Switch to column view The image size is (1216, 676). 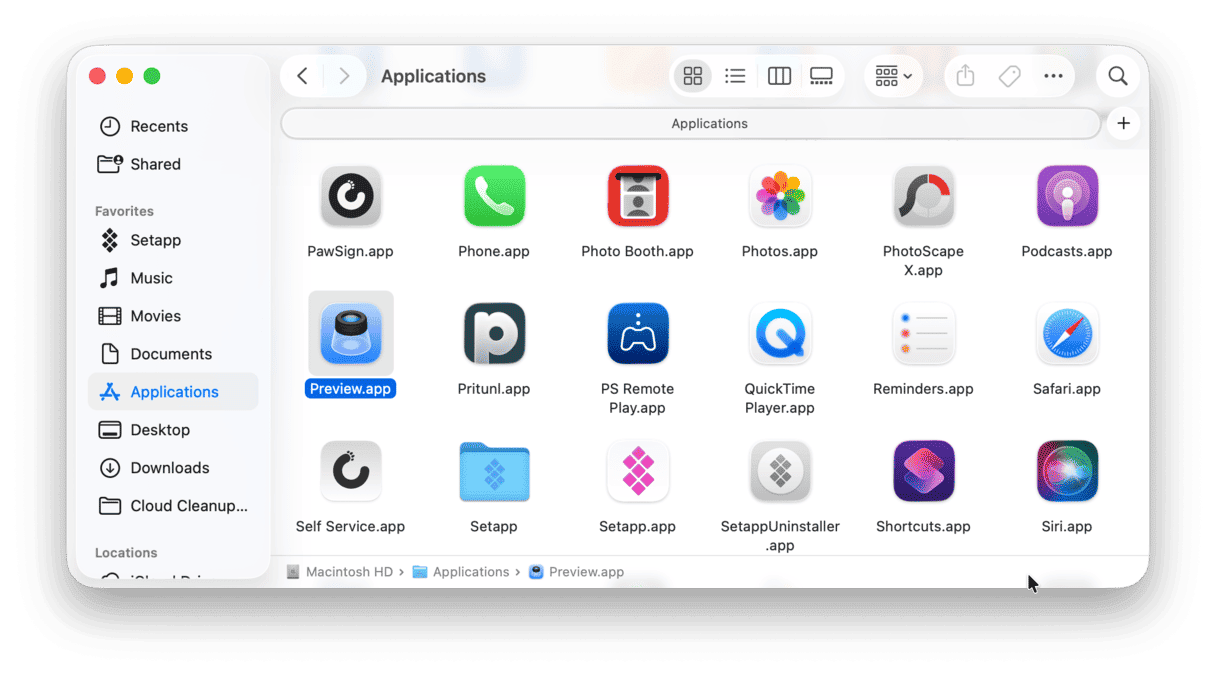click(x=779, y=76)
